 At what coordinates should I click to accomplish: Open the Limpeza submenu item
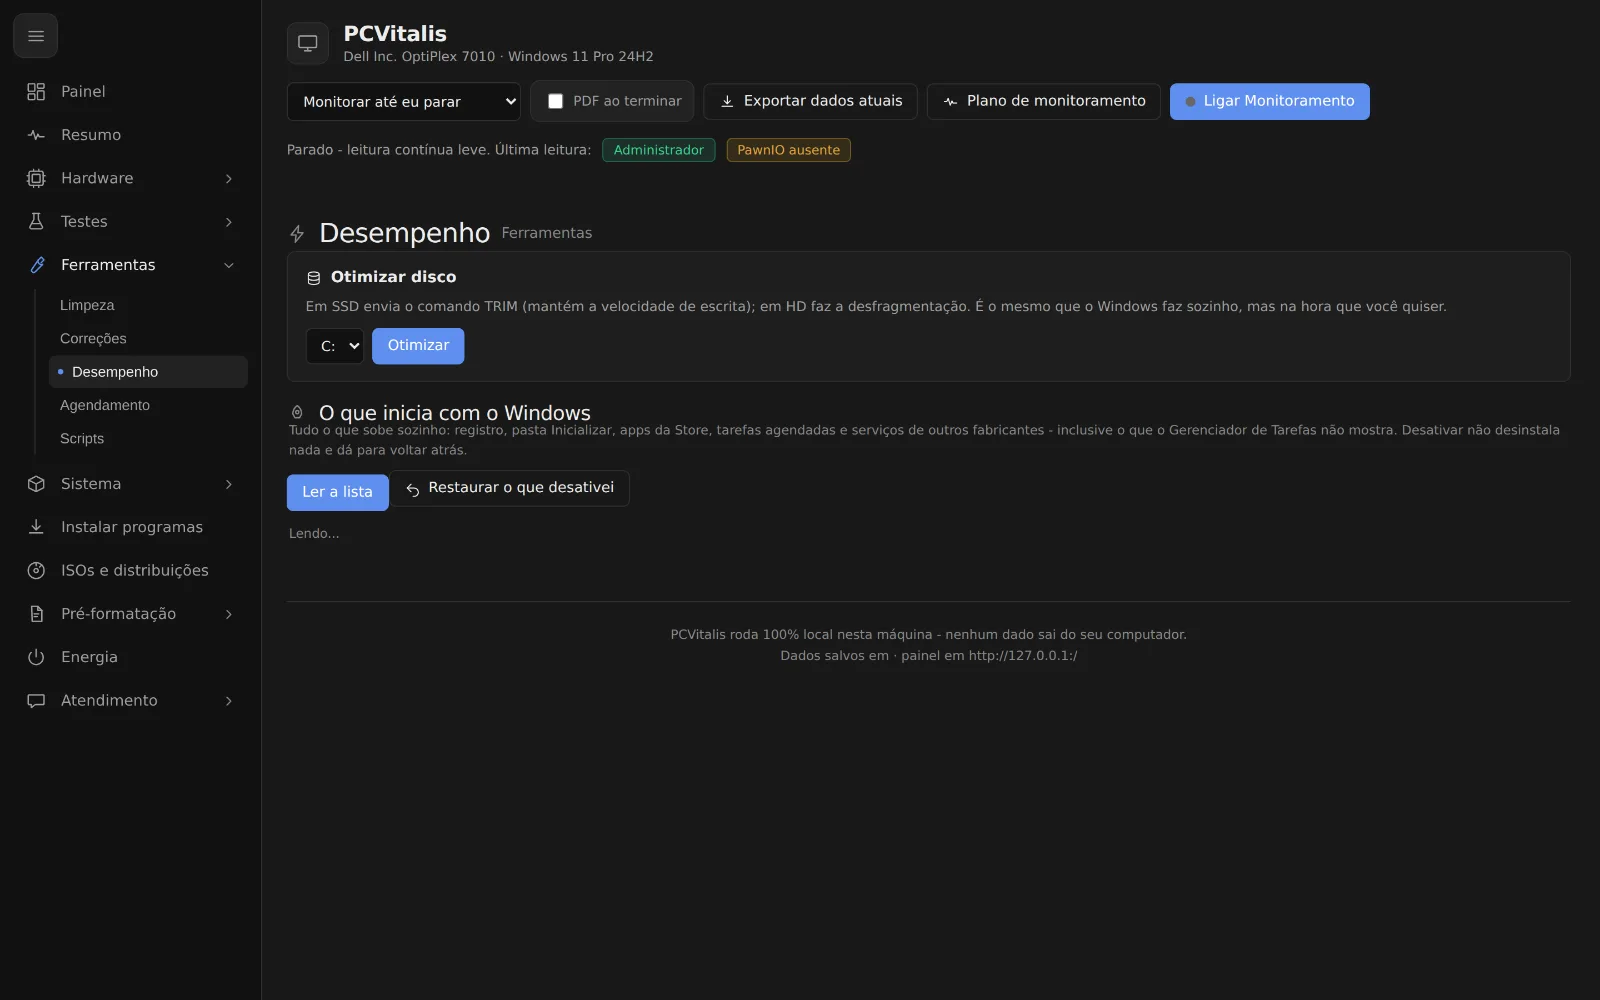(148, 305)
